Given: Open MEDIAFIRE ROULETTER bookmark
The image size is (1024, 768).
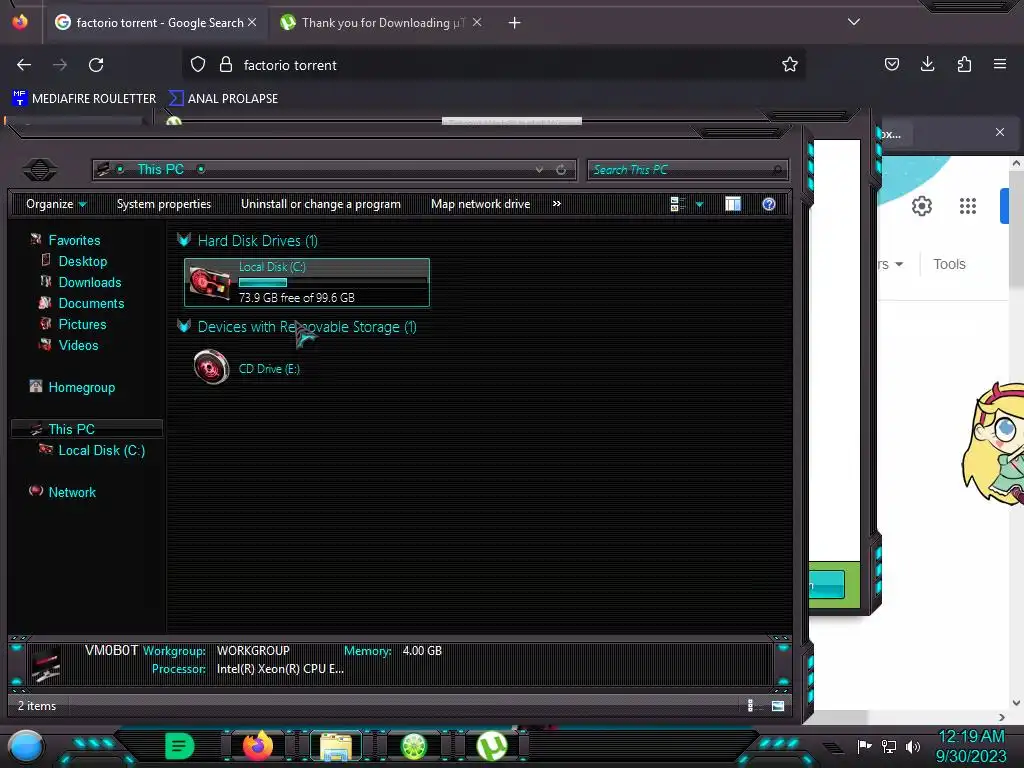Looking at the screenshot, I should [x=84, y=99].
